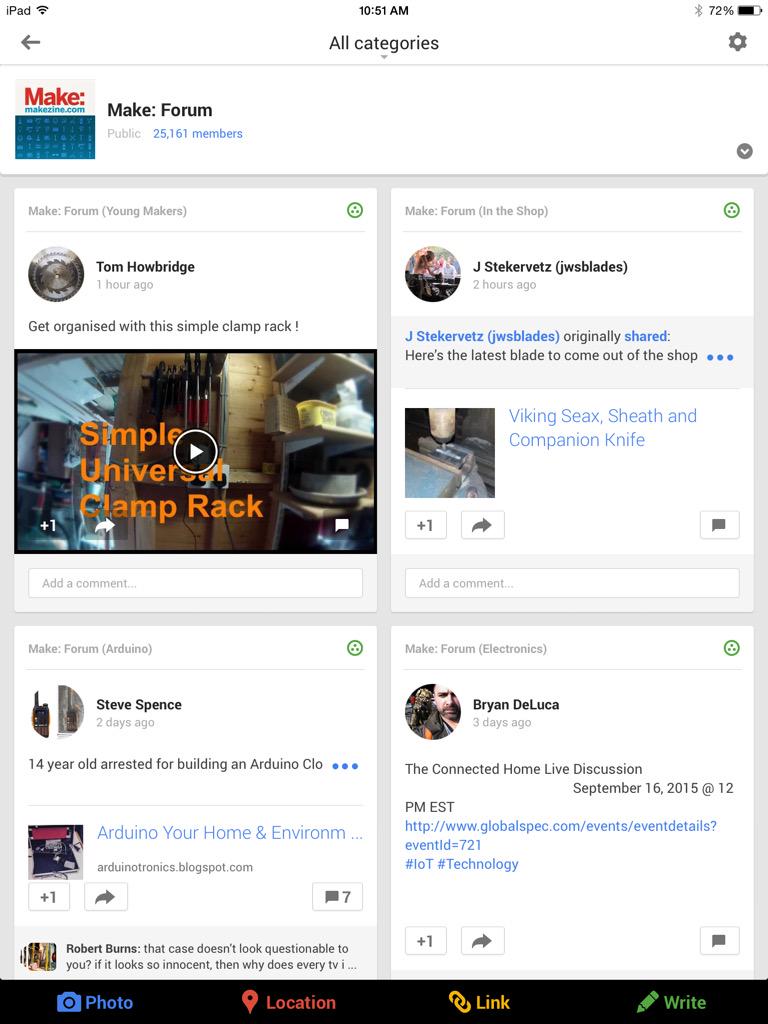Open arduinotronics.blogspot.com source text

click(x=175, y=867)
